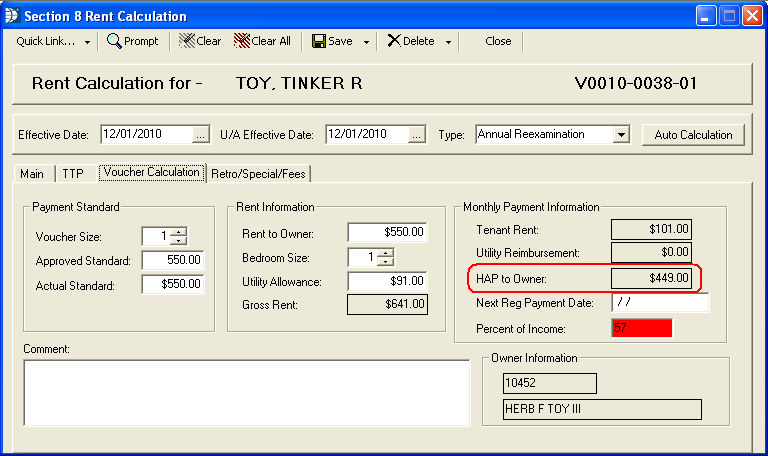The height and width of the screenshot is (456, 768).
Task: Open Effective Date picker ellipsis button
Action: click(x=200, y=135)
